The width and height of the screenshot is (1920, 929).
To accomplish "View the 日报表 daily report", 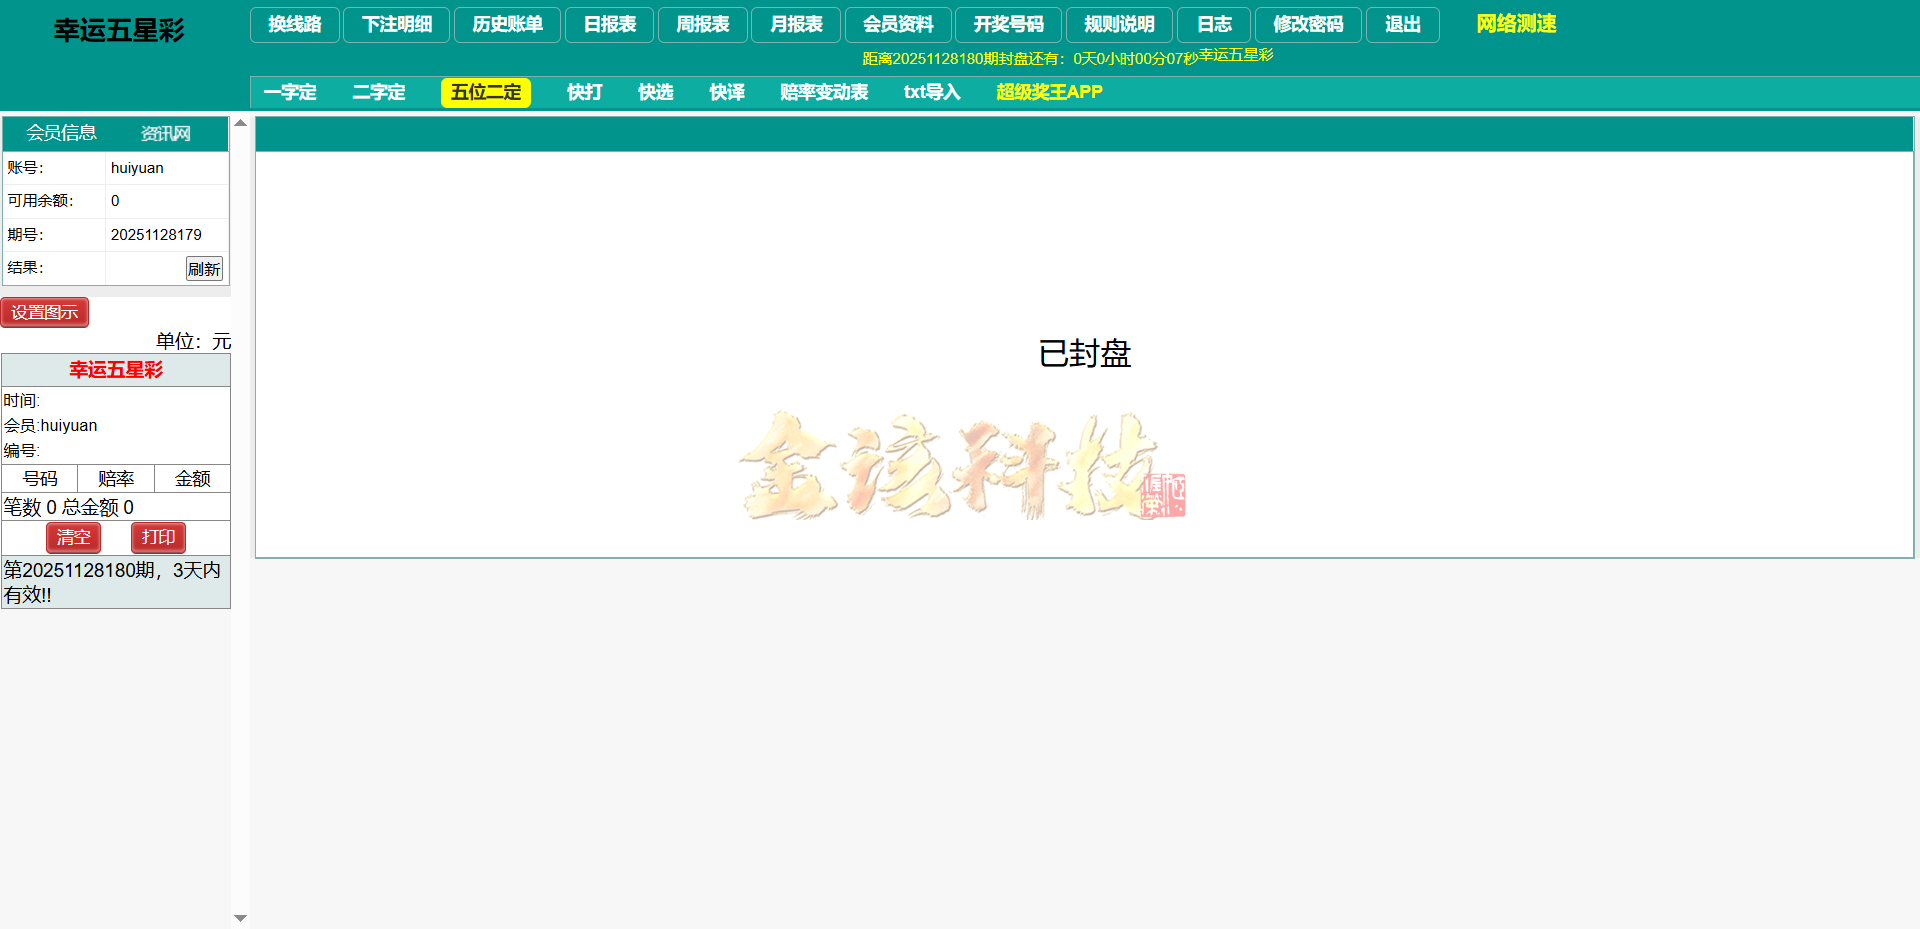I will point(609,25).
